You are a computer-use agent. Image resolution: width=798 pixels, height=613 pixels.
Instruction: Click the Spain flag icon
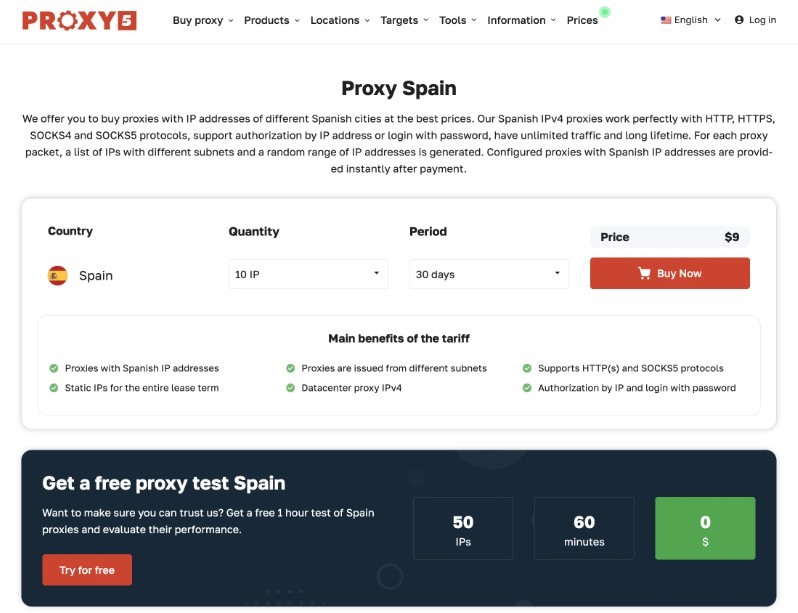[x=58, y=275]
